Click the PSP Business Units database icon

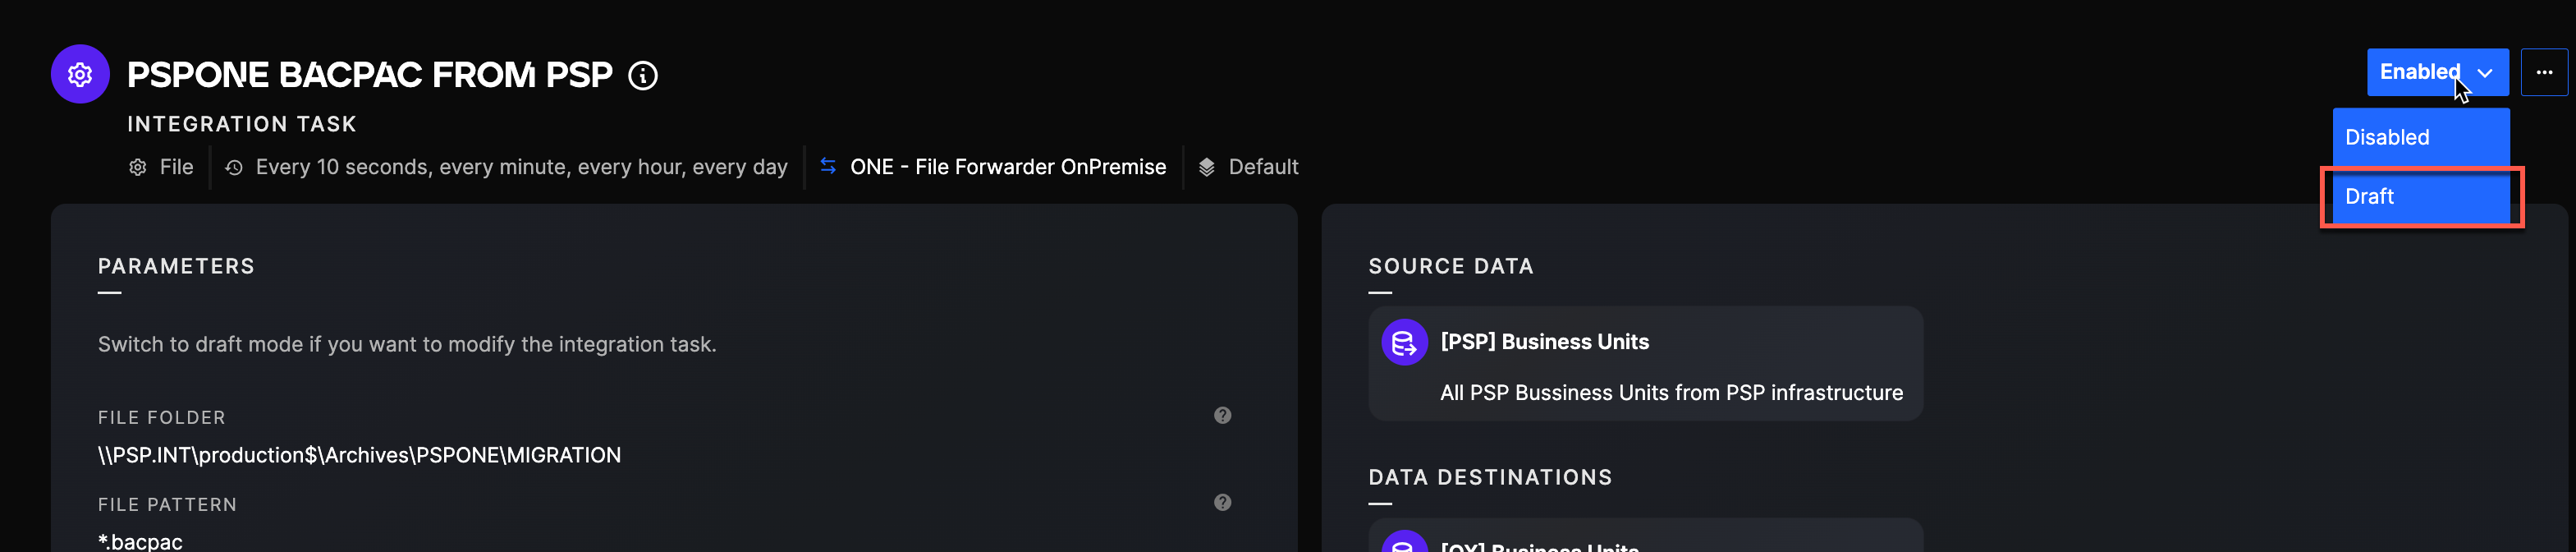(x=1404, y=343)
